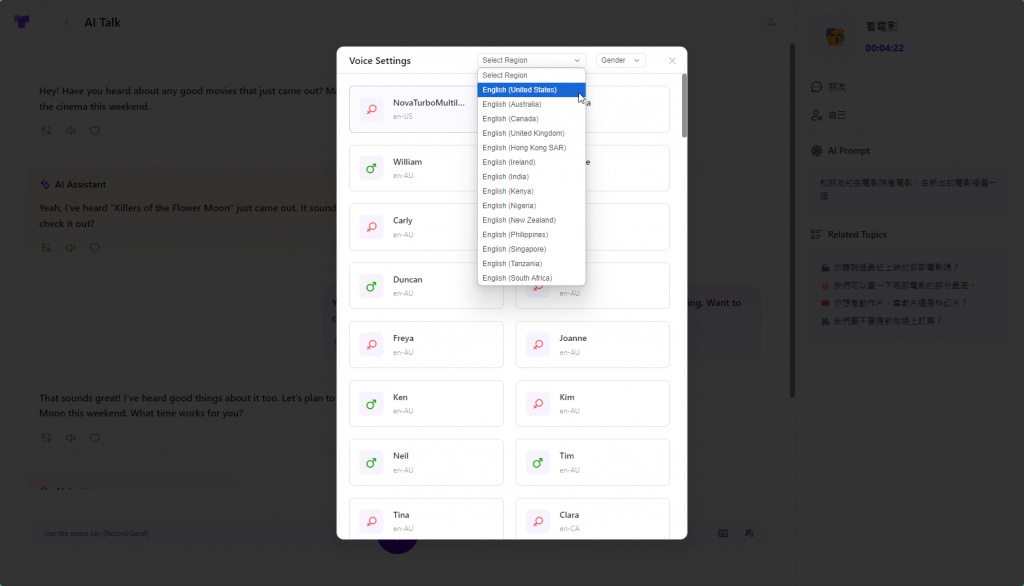Viewport: 1024px width, 586px height.
Task: Click female icon on Kim card
Action: (x=537, y=404)
